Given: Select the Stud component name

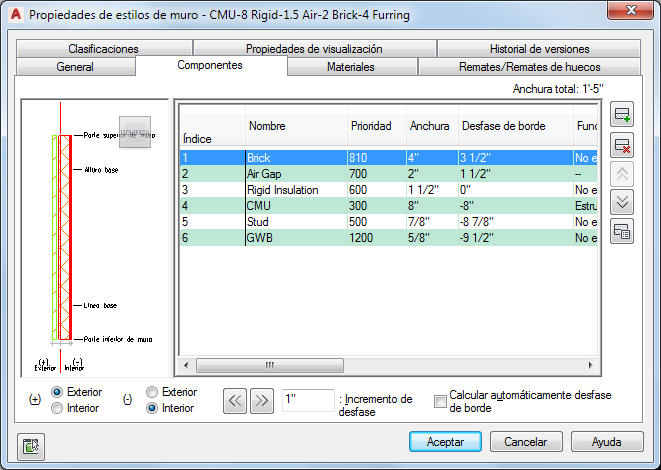Looking at the screenshot, I should click(x=258, y=222).
